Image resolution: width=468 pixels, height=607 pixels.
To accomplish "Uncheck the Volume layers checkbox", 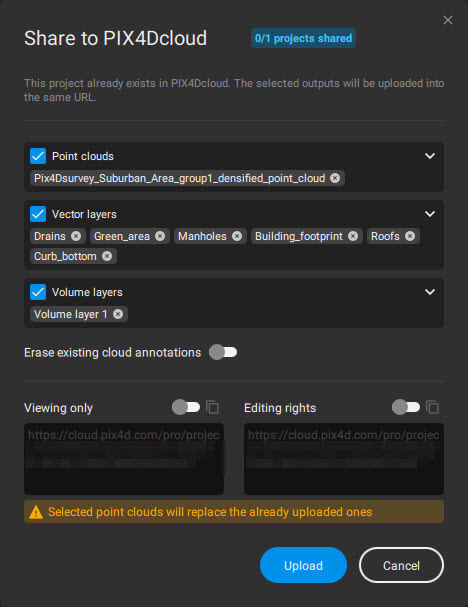I will 38,292.
